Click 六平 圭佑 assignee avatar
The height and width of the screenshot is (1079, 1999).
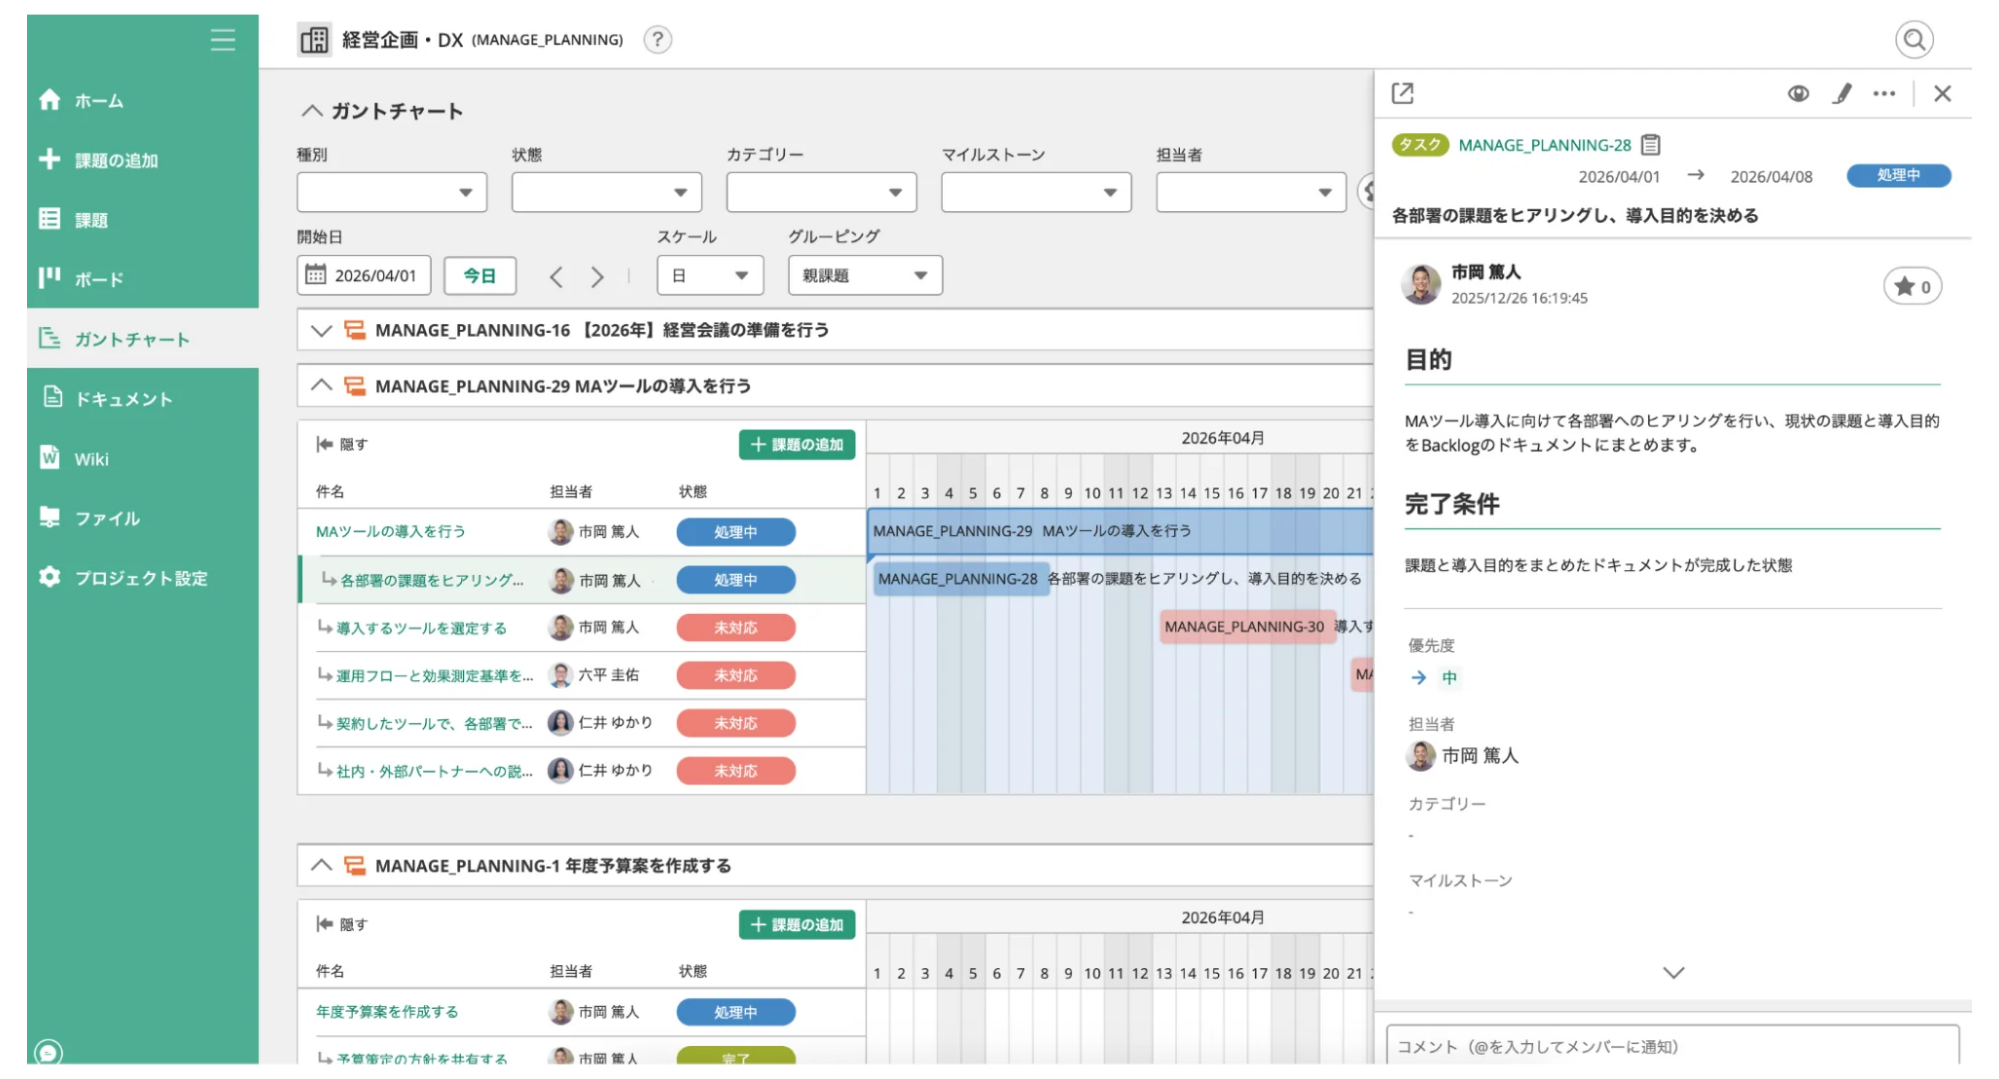tap(561, 675)
